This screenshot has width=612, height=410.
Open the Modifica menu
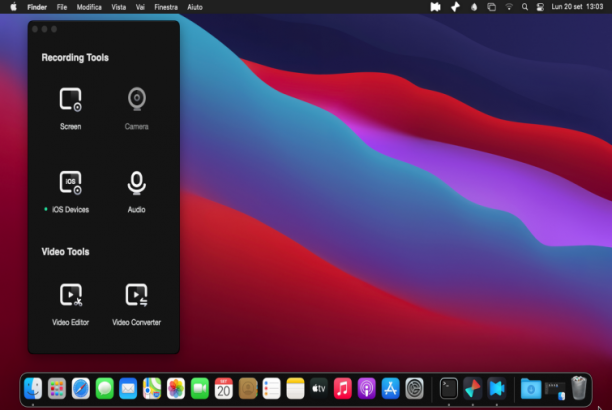pos(89,7)
